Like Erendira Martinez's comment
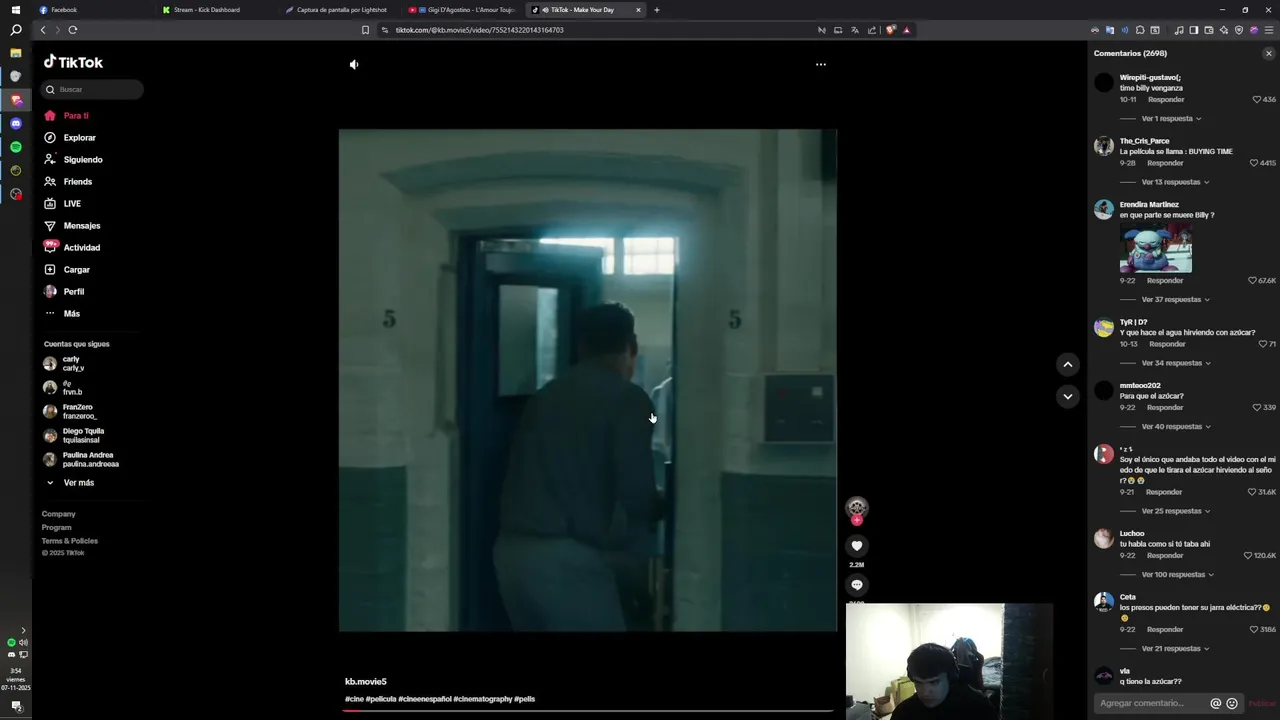Image resolution: width=1280 pixels, height=720 pixels. tap(1253, 281)
